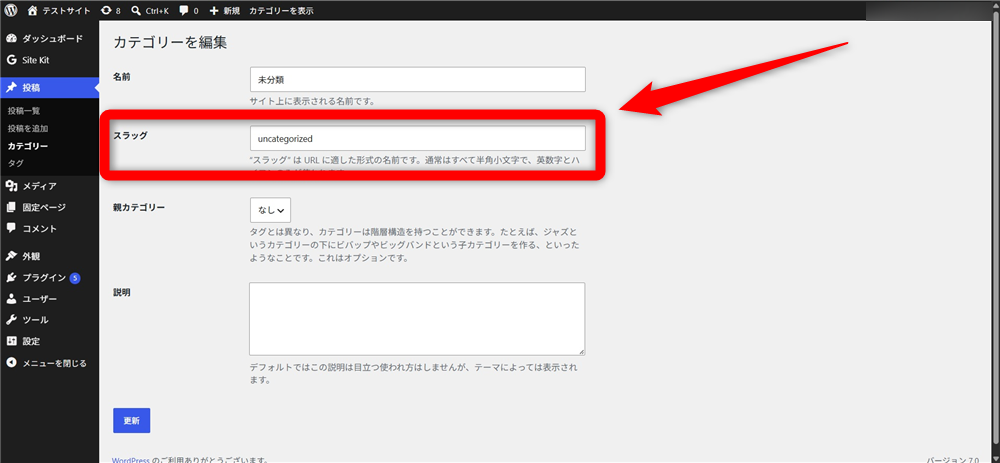Image resolution: width=1000 pixels, height=463 pixels.
Task: Open カテゴリーを表示 in the top bar
Action: (281, 11)
